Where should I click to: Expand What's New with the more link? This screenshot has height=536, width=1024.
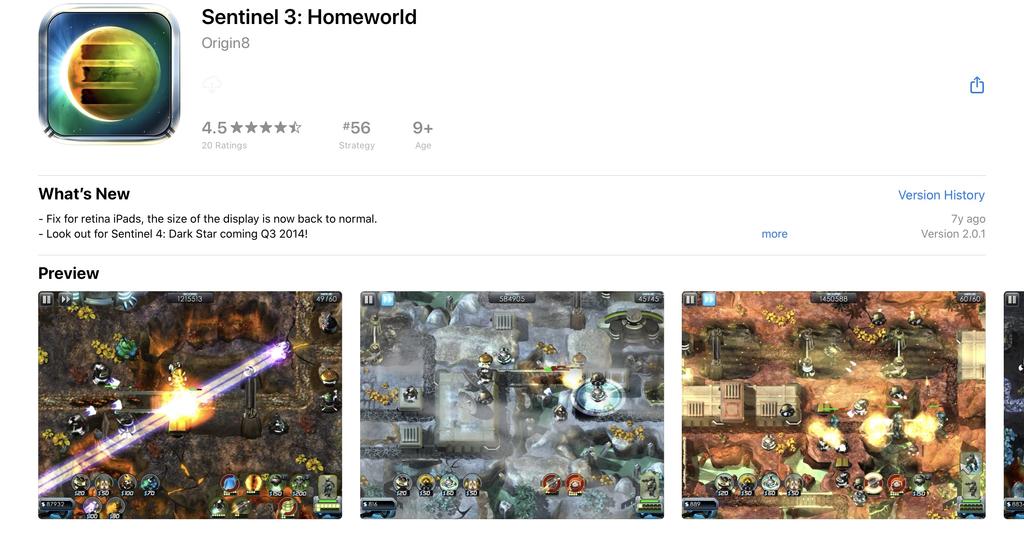coord(774,234)
